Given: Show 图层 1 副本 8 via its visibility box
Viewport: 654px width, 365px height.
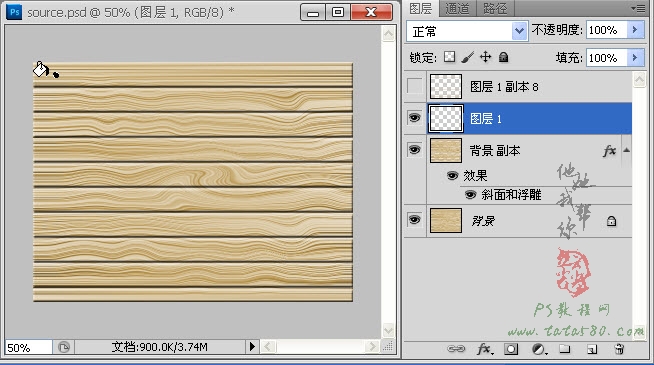Looking at the screenshot, I should point(414,86).
